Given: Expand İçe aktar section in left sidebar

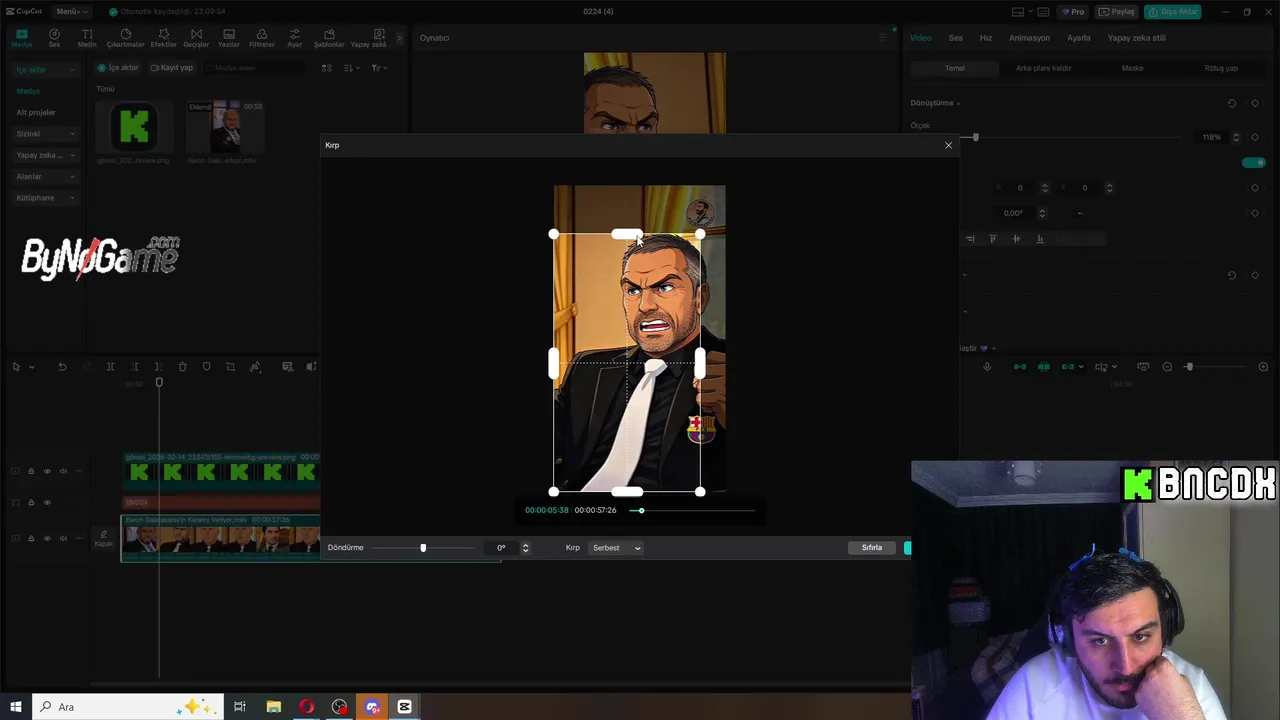Looking at the screenshot, I should pyautogui.click(x=46, y=70).
